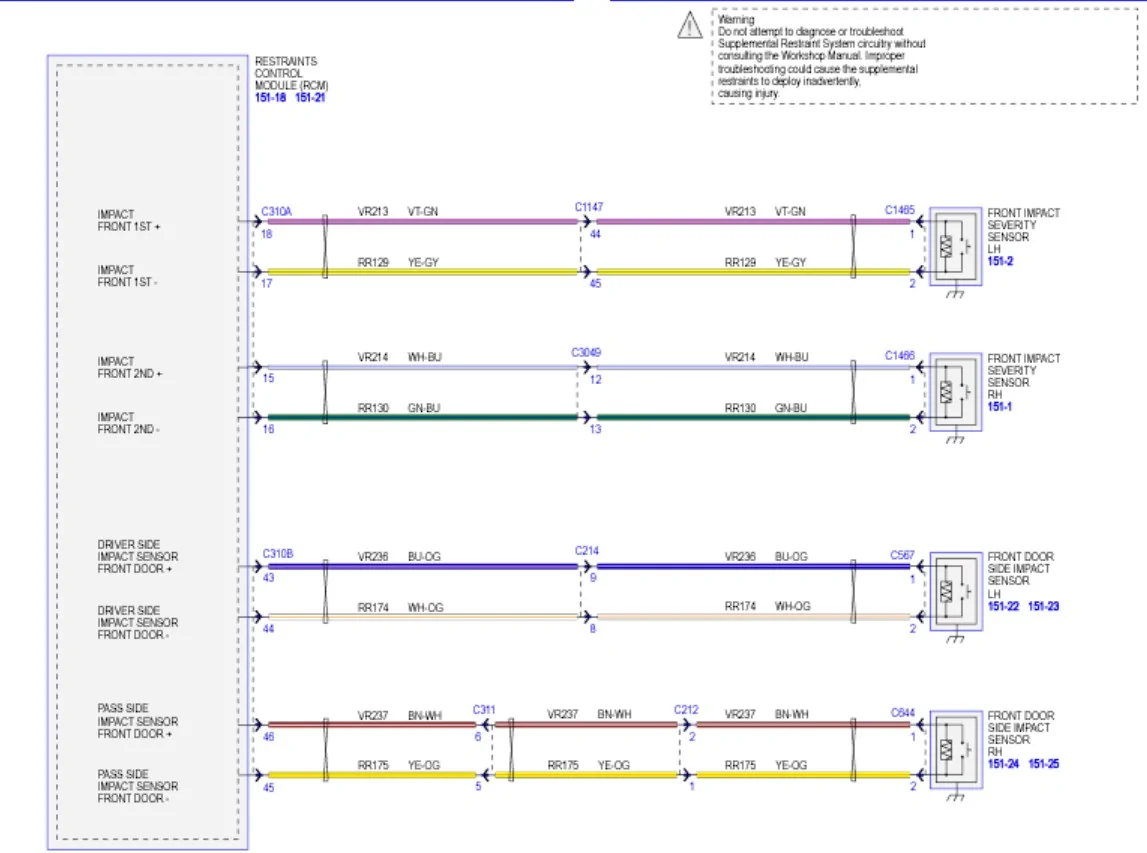1147x853 pixels.
Task: Open the 151-25 page reference link
Action: pos(1043,764)
